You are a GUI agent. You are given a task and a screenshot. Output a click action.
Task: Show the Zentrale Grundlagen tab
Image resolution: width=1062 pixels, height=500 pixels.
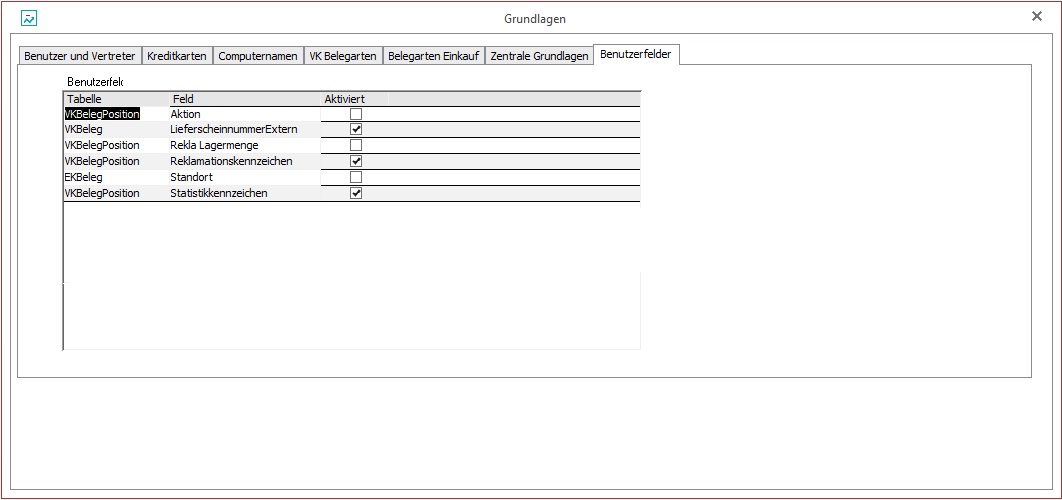[x=539, y=56]
